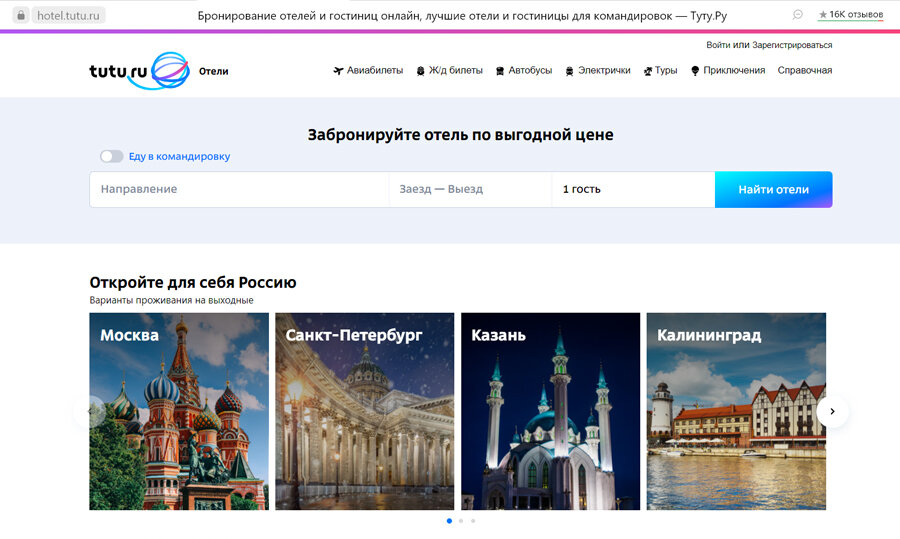Click the page title in browser bar
The image size is (900, 539).
click(x=462, y=16)
